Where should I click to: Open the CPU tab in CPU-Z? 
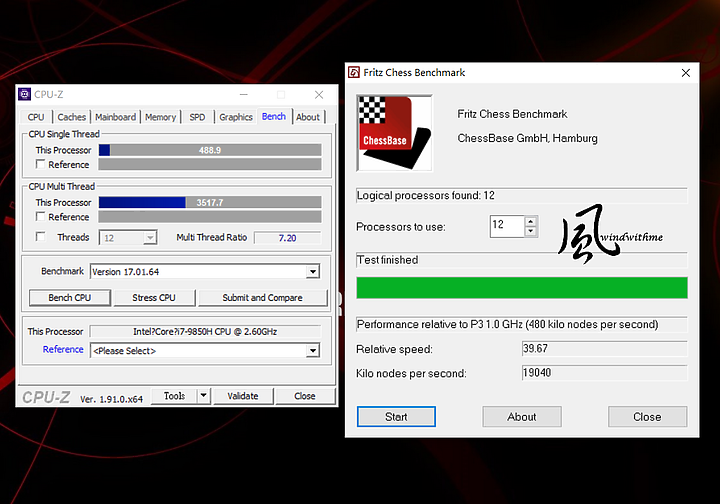pos(36,117)
